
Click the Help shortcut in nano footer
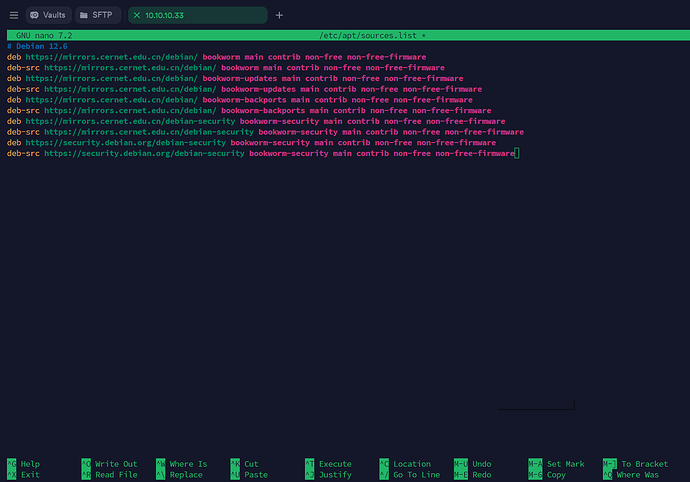tap(23, 464)
